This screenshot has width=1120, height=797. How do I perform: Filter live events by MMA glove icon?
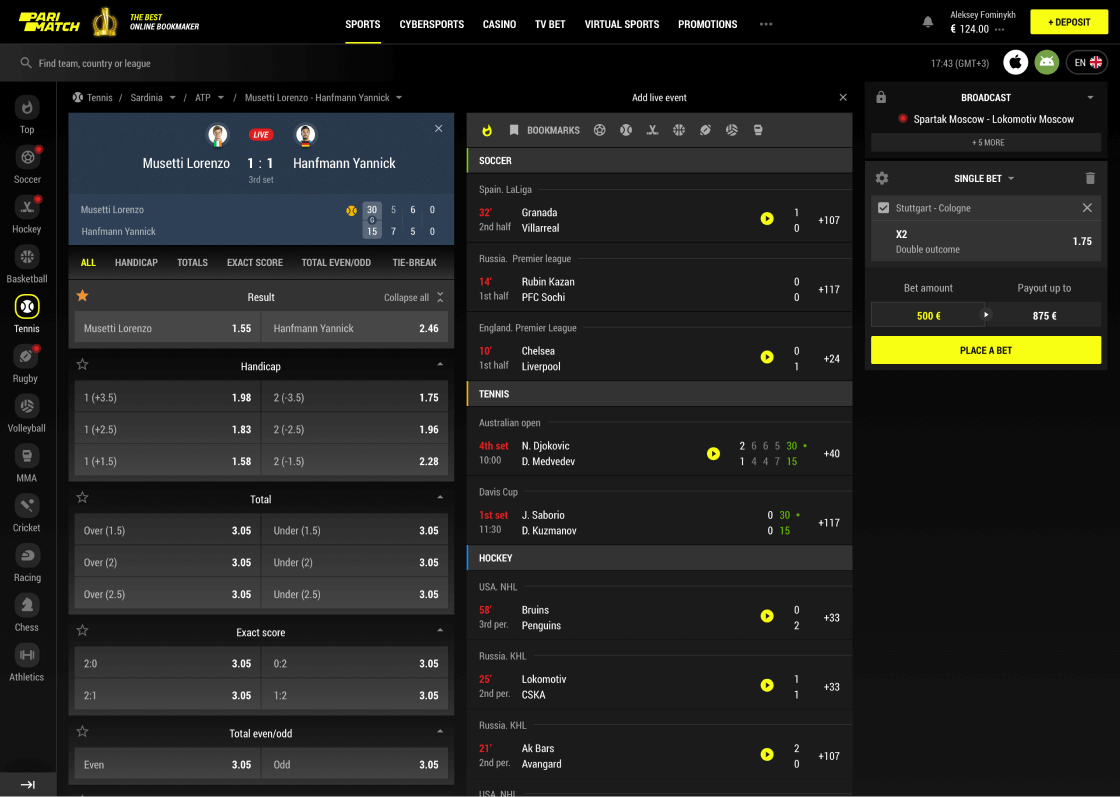coord(758,130)
